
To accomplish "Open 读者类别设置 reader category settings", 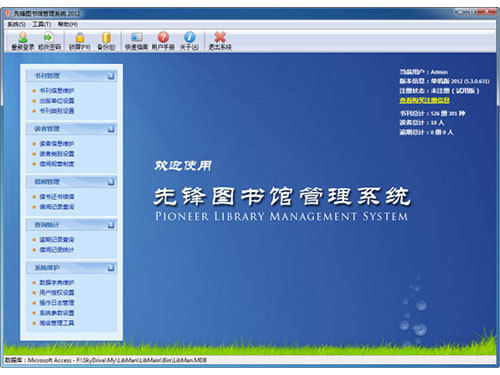I will (x=57, y=154).
